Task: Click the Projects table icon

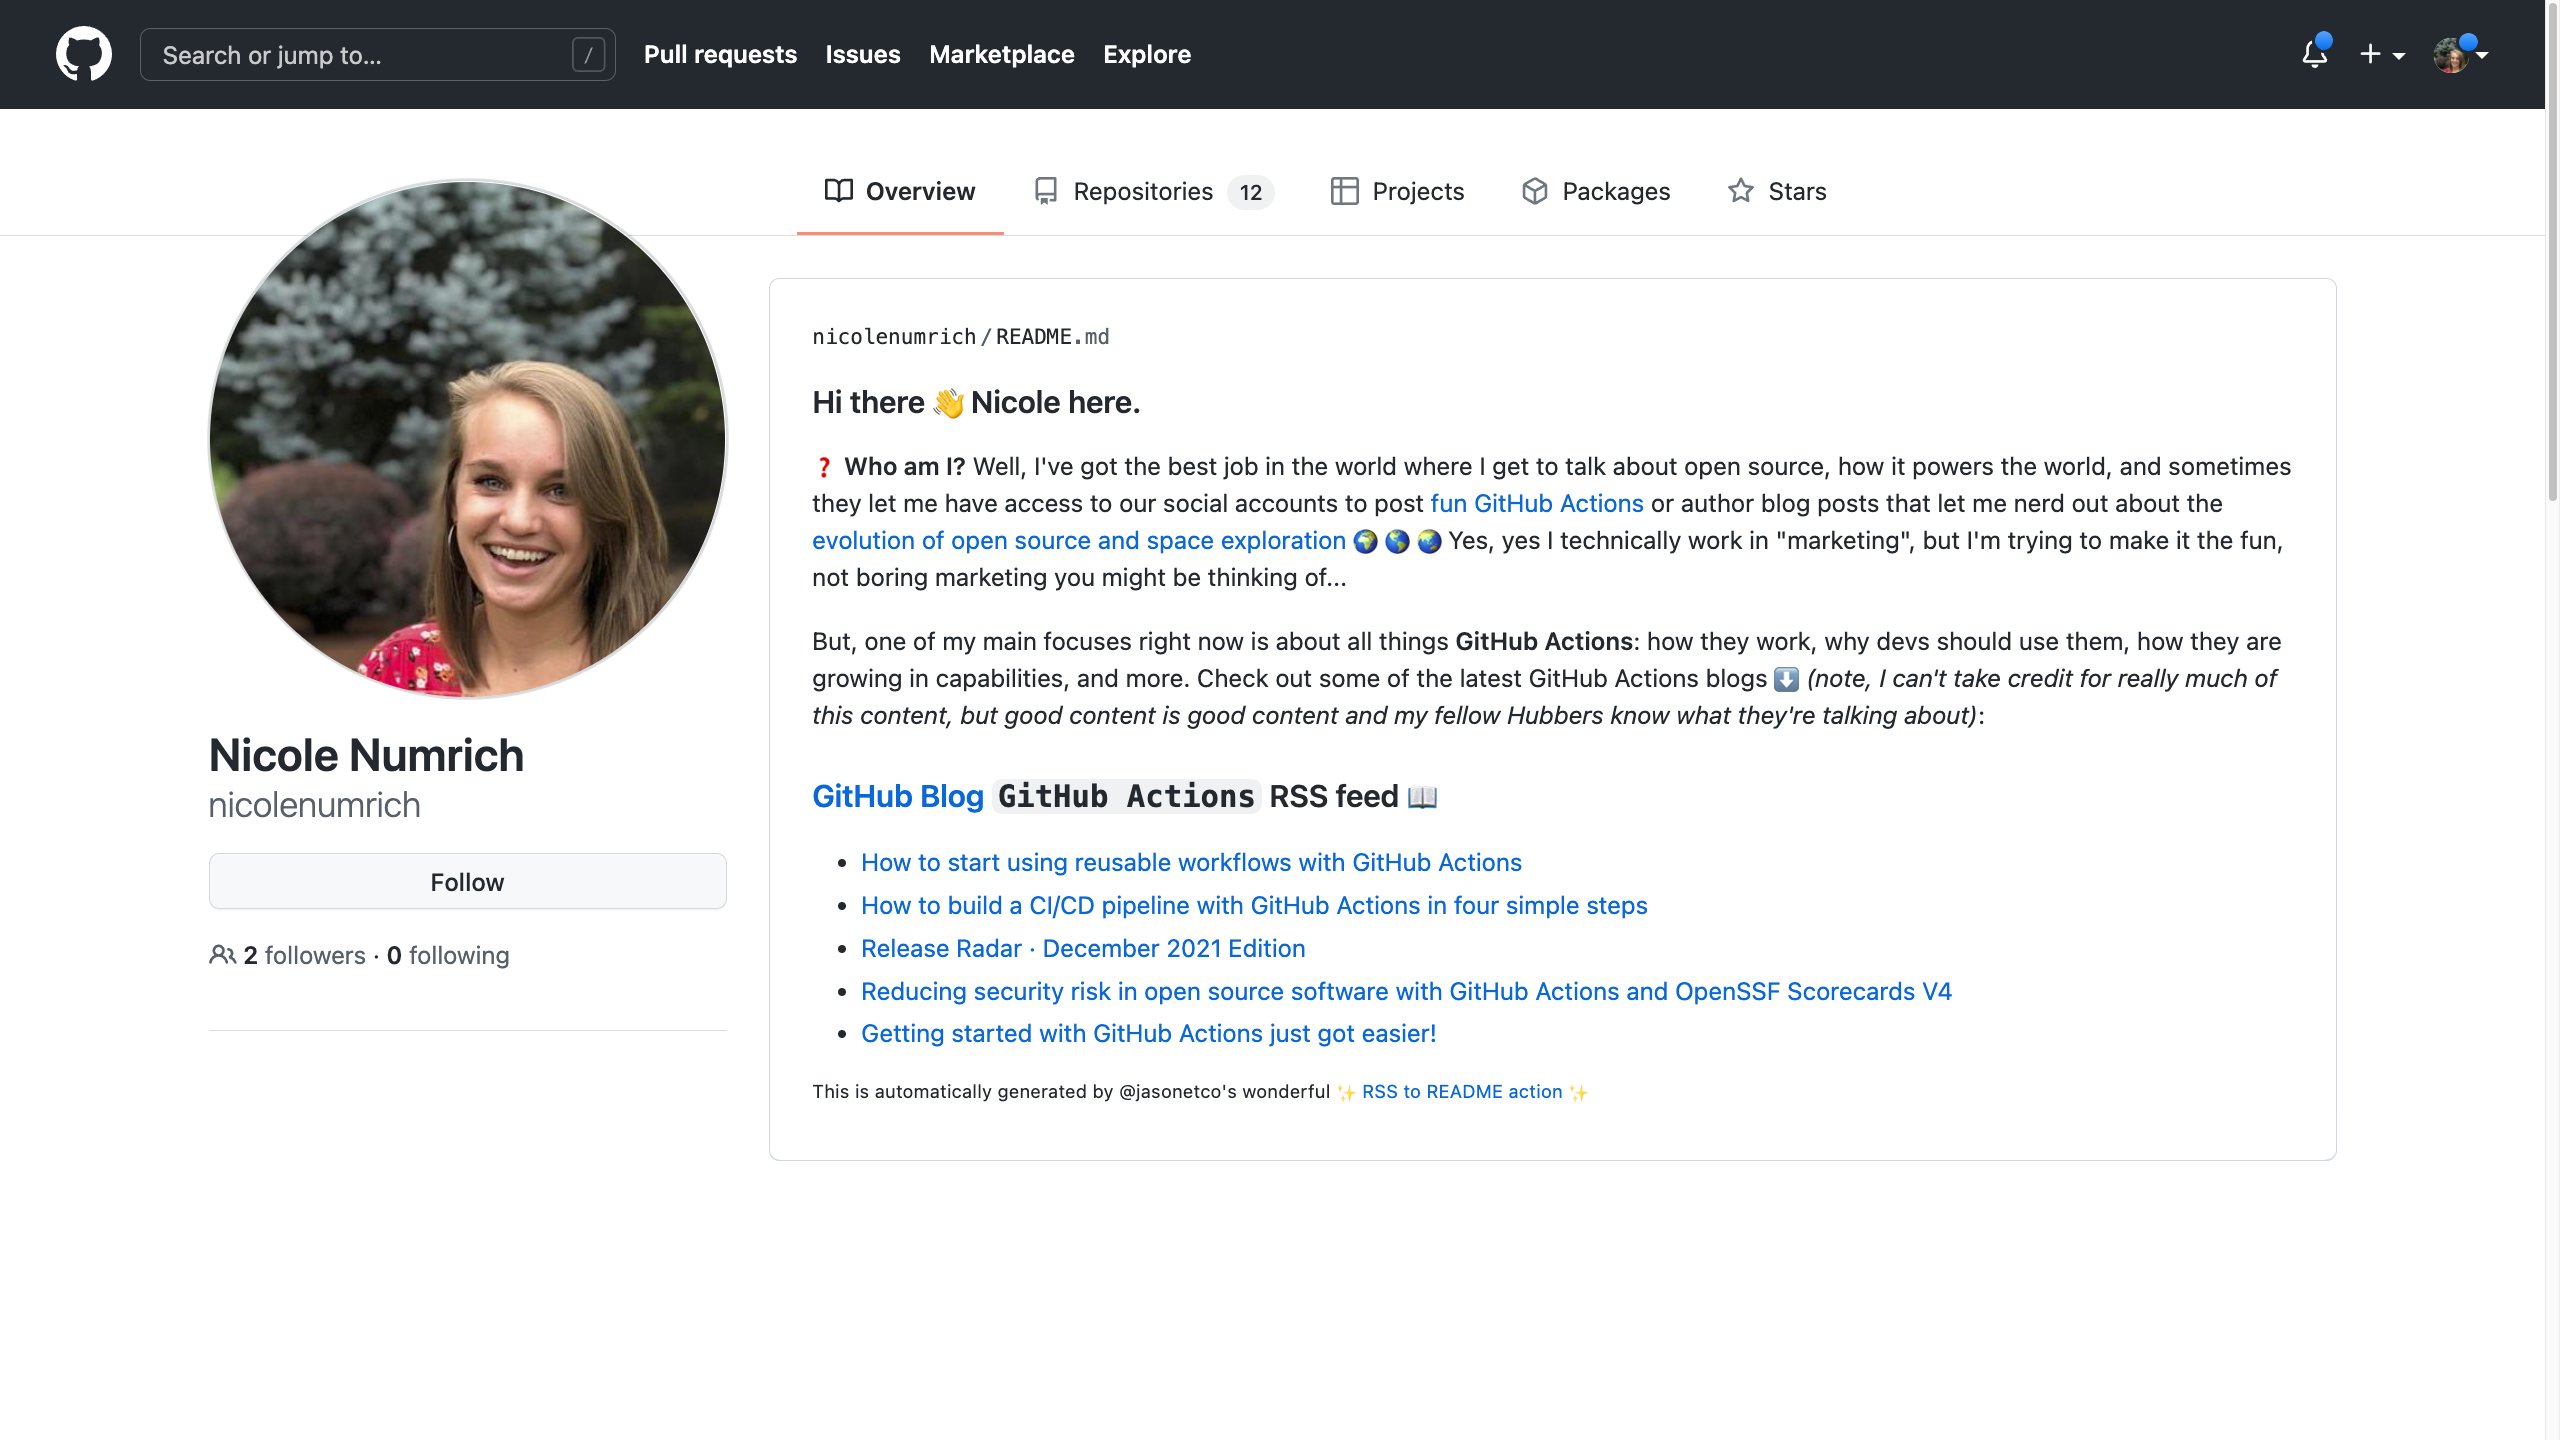Action: (1344, 191)
